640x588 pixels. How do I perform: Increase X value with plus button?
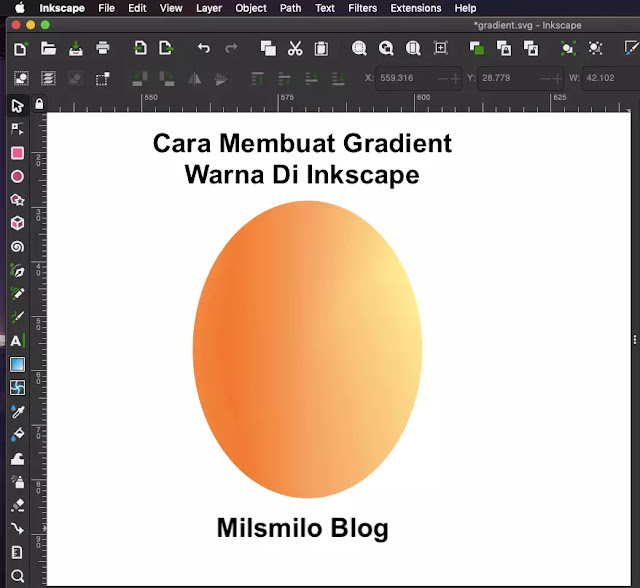pos(455,78)
